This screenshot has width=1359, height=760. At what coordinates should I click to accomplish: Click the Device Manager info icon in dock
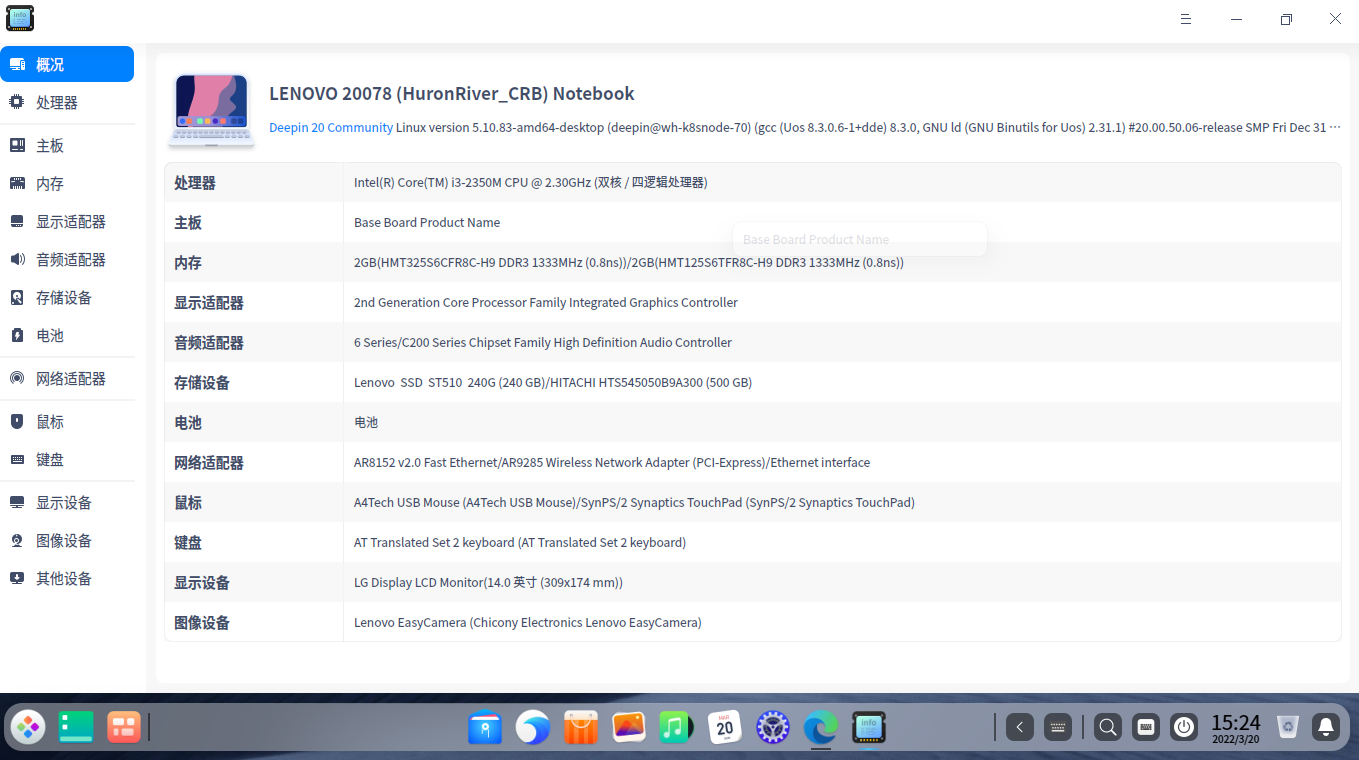(x=869, y=727)
